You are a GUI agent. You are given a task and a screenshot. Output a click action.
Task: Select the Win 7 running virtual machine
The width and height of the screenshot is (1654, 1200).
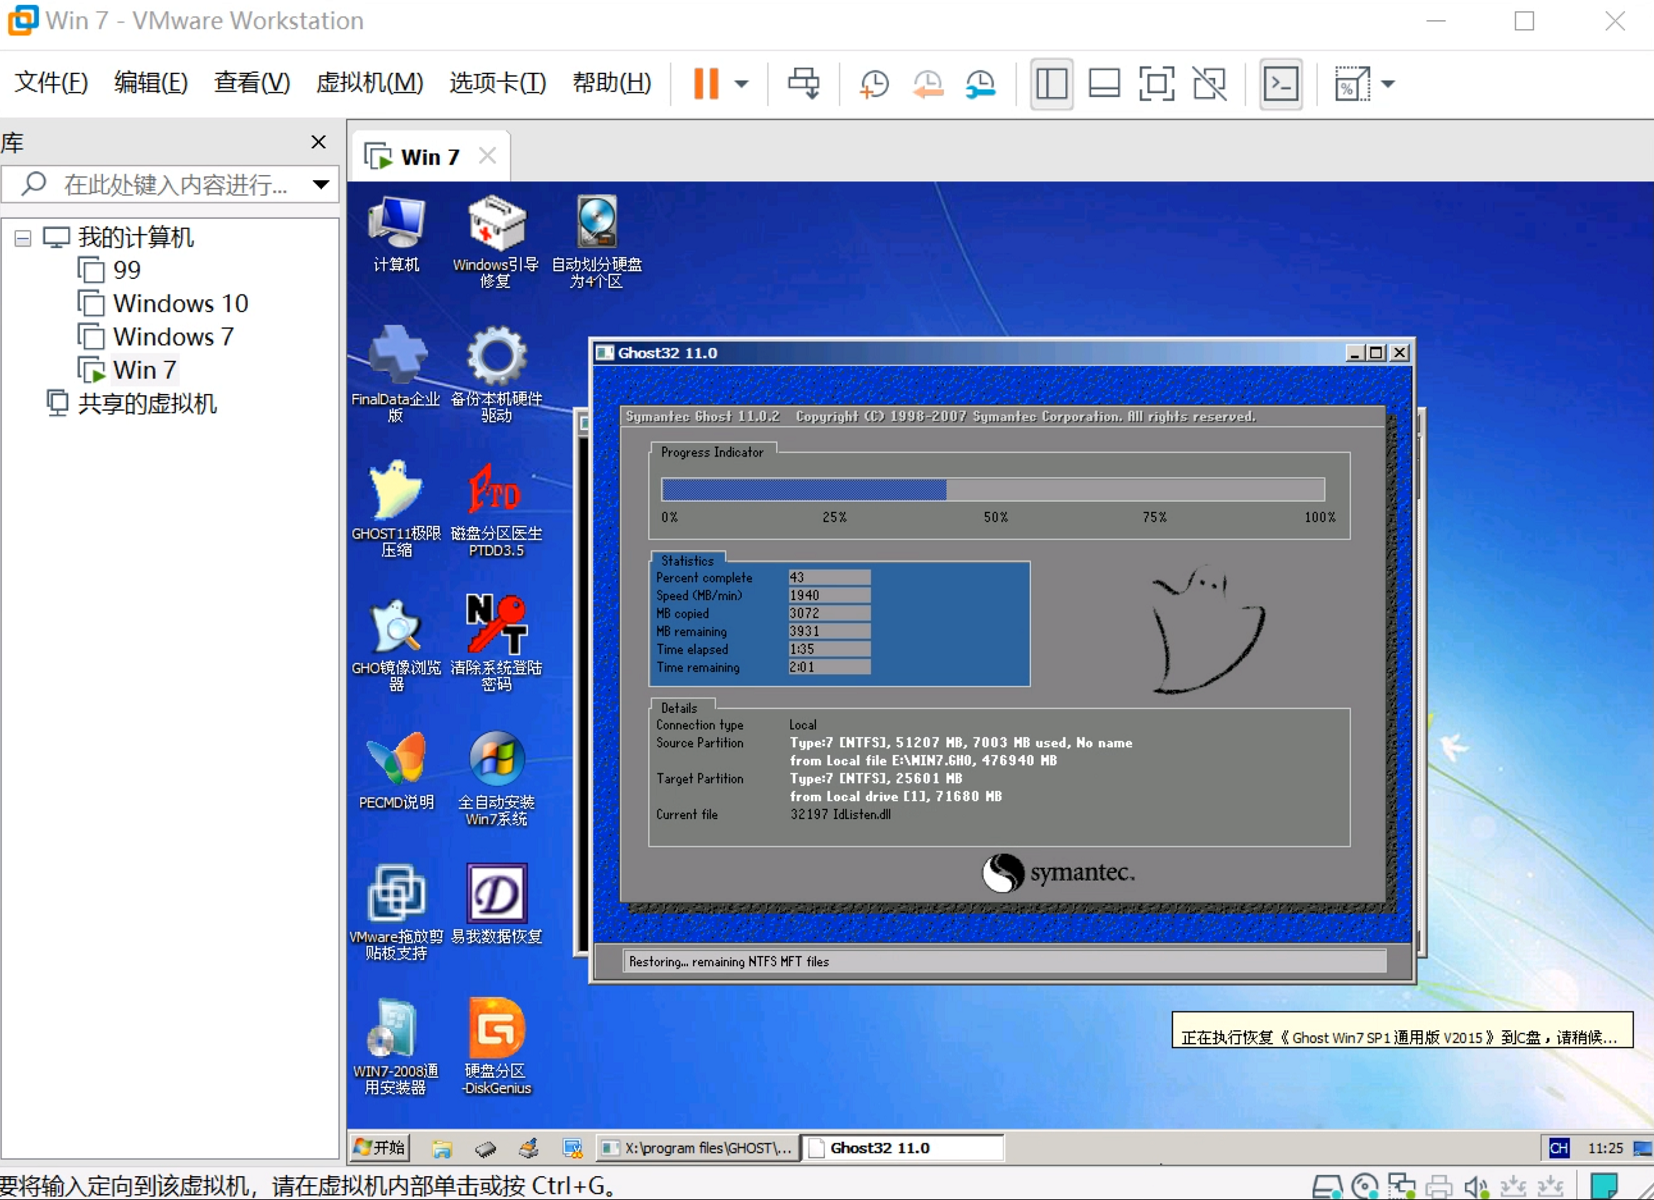[128, 370]
